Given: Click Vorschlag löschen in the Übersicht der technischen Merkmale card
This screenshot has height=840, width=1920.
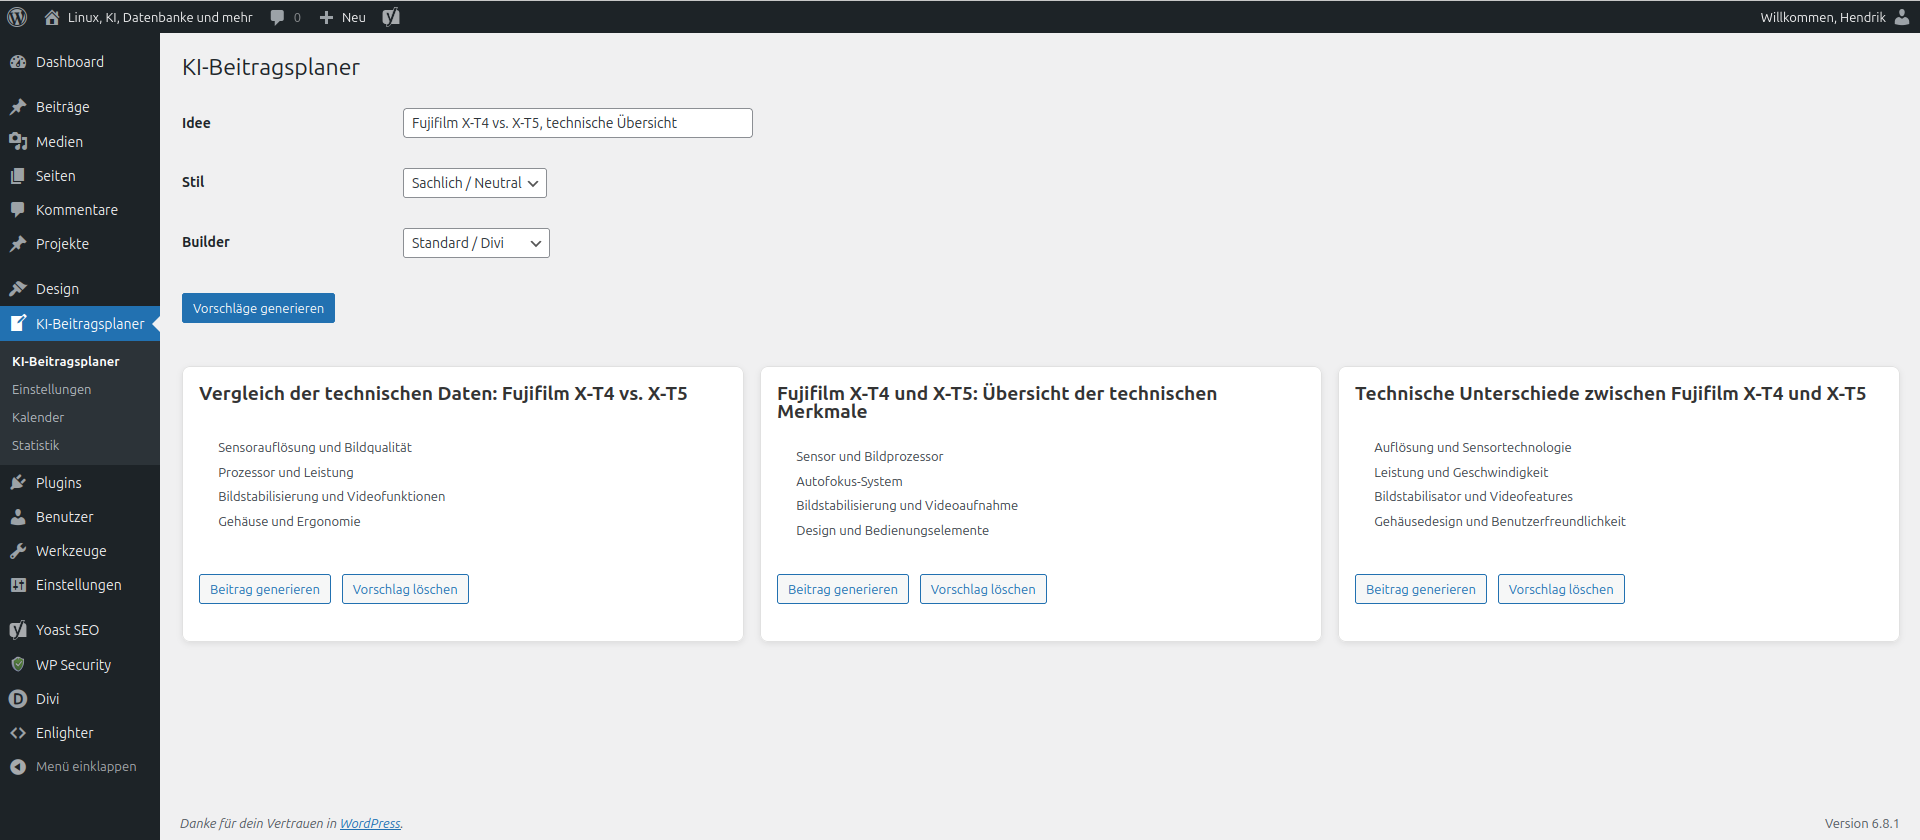Looking at the screenshot, I should 983,589.
